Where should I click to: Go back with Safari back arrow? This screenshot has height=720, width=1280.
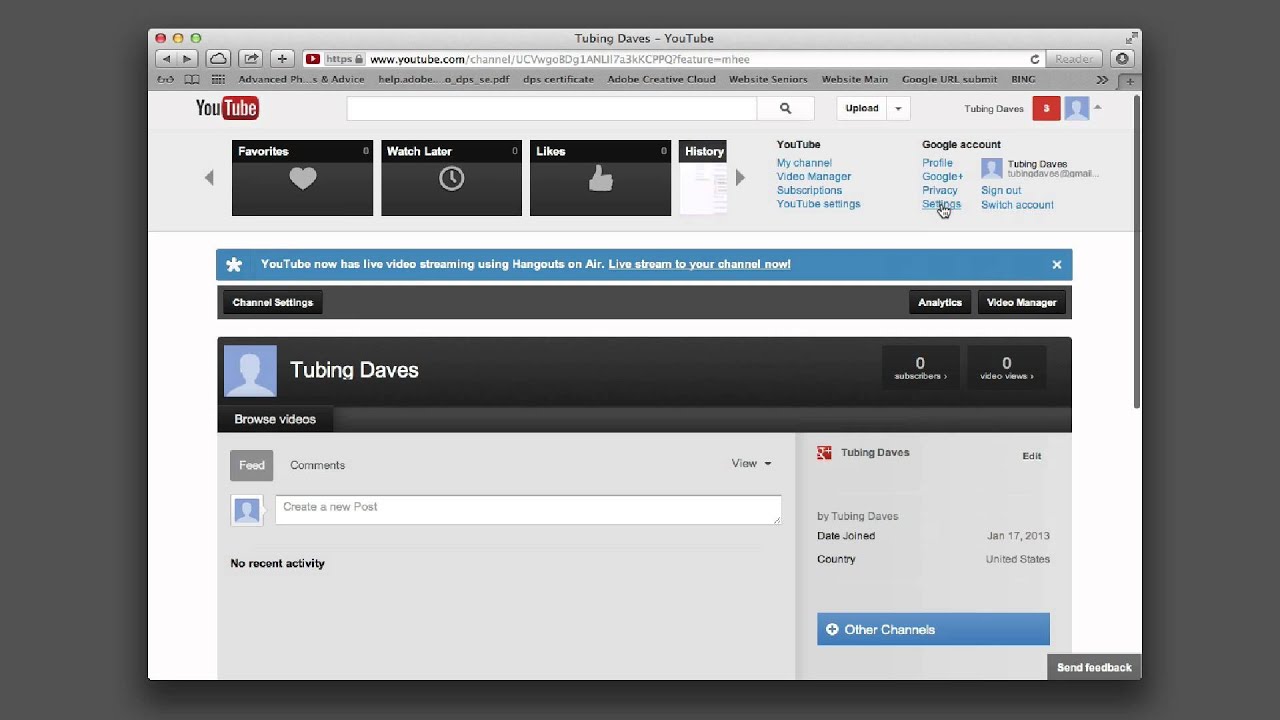click(x=167, y=59)
